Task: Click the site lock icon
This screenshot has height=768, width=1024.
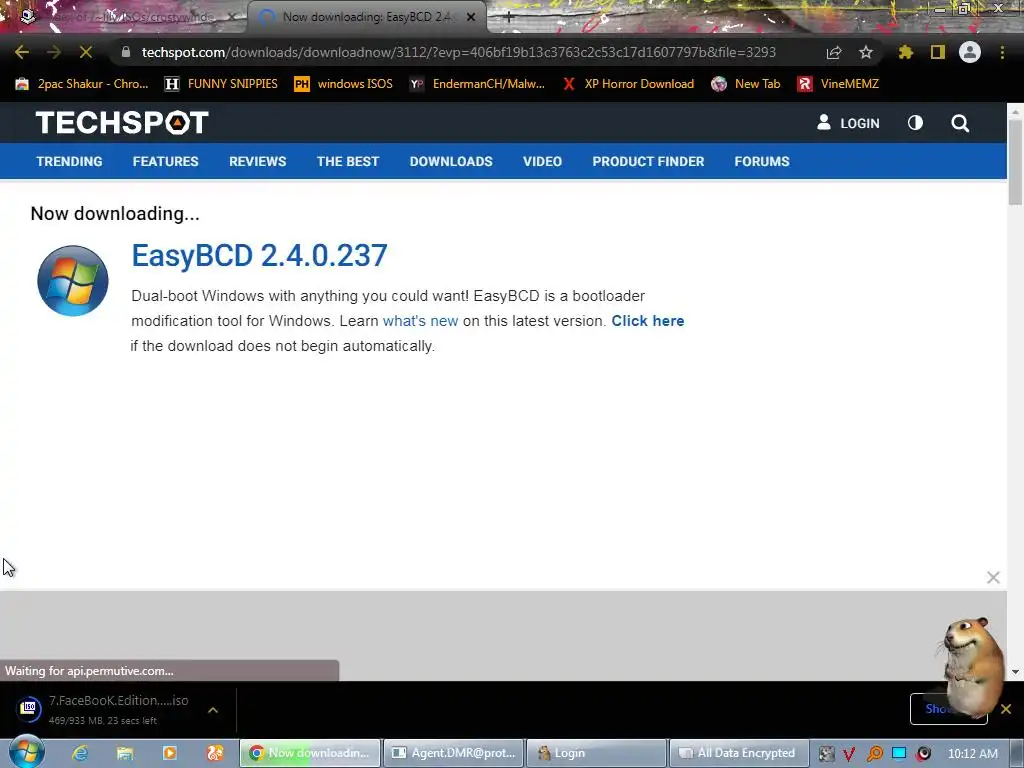Action: point(125,52)
